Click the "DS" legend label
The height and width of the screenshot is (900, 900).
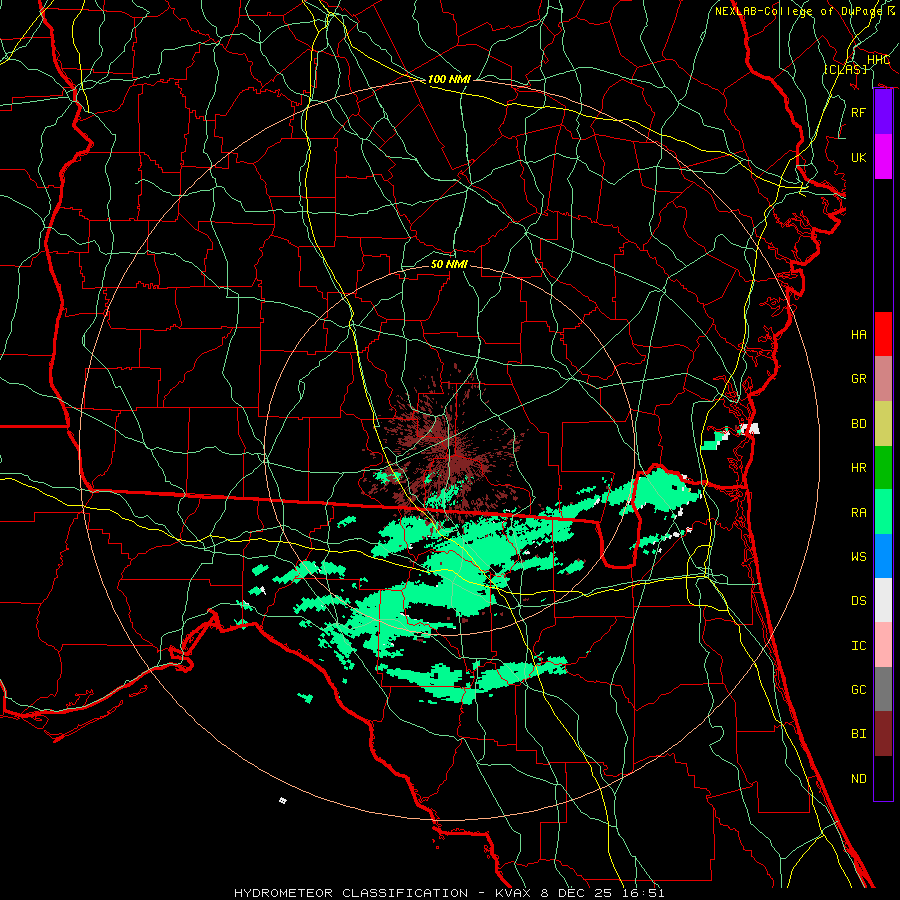(x=859, y=601)
